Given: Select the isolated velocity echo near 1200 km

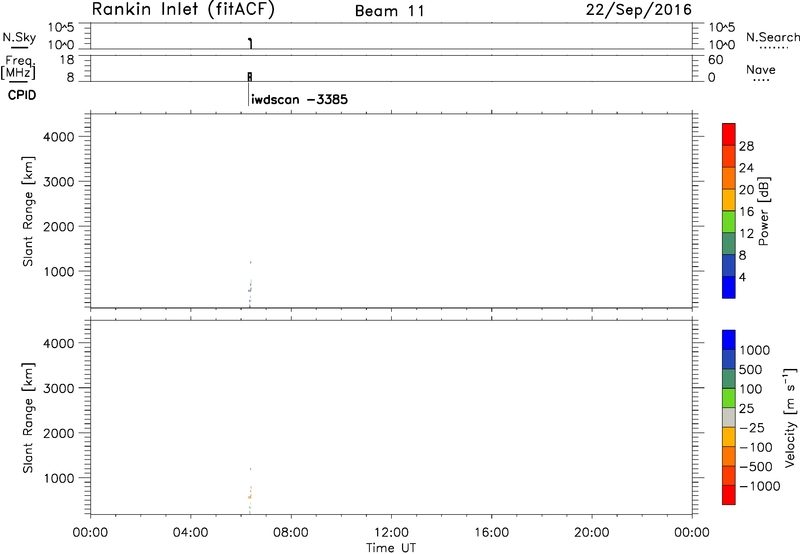Looking at the screenshot, I should (x=251, y=469).
